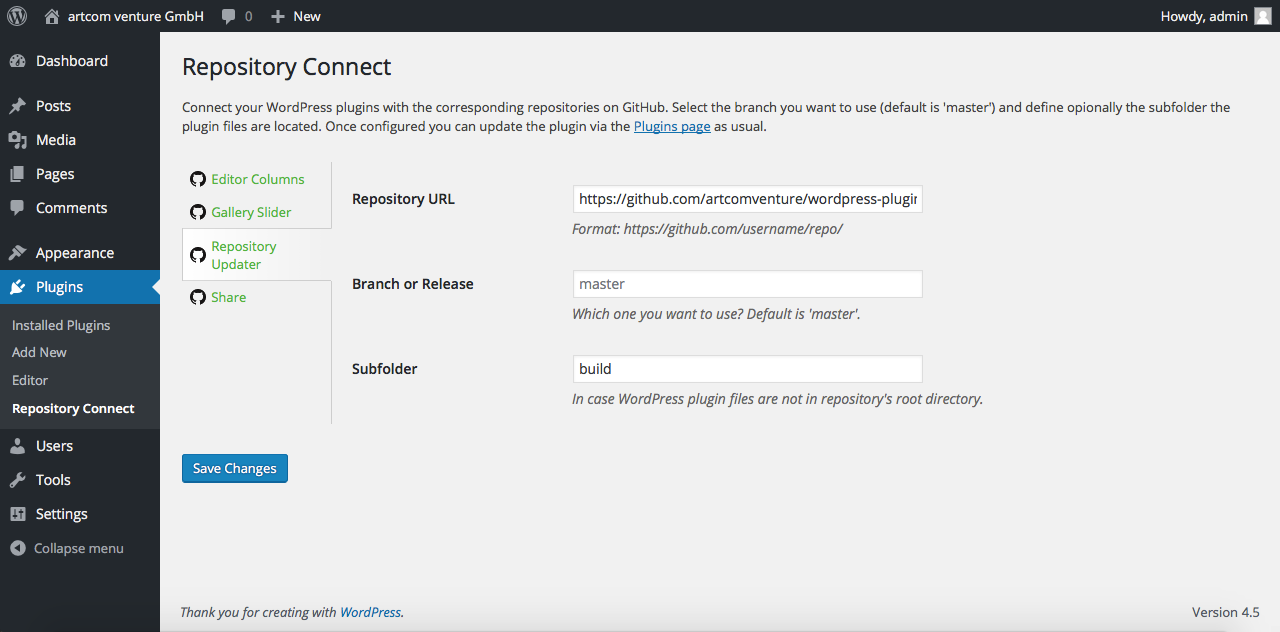Focus the Subfolder input field
This screenshot has width=1280, height=632.
(747, 369)
